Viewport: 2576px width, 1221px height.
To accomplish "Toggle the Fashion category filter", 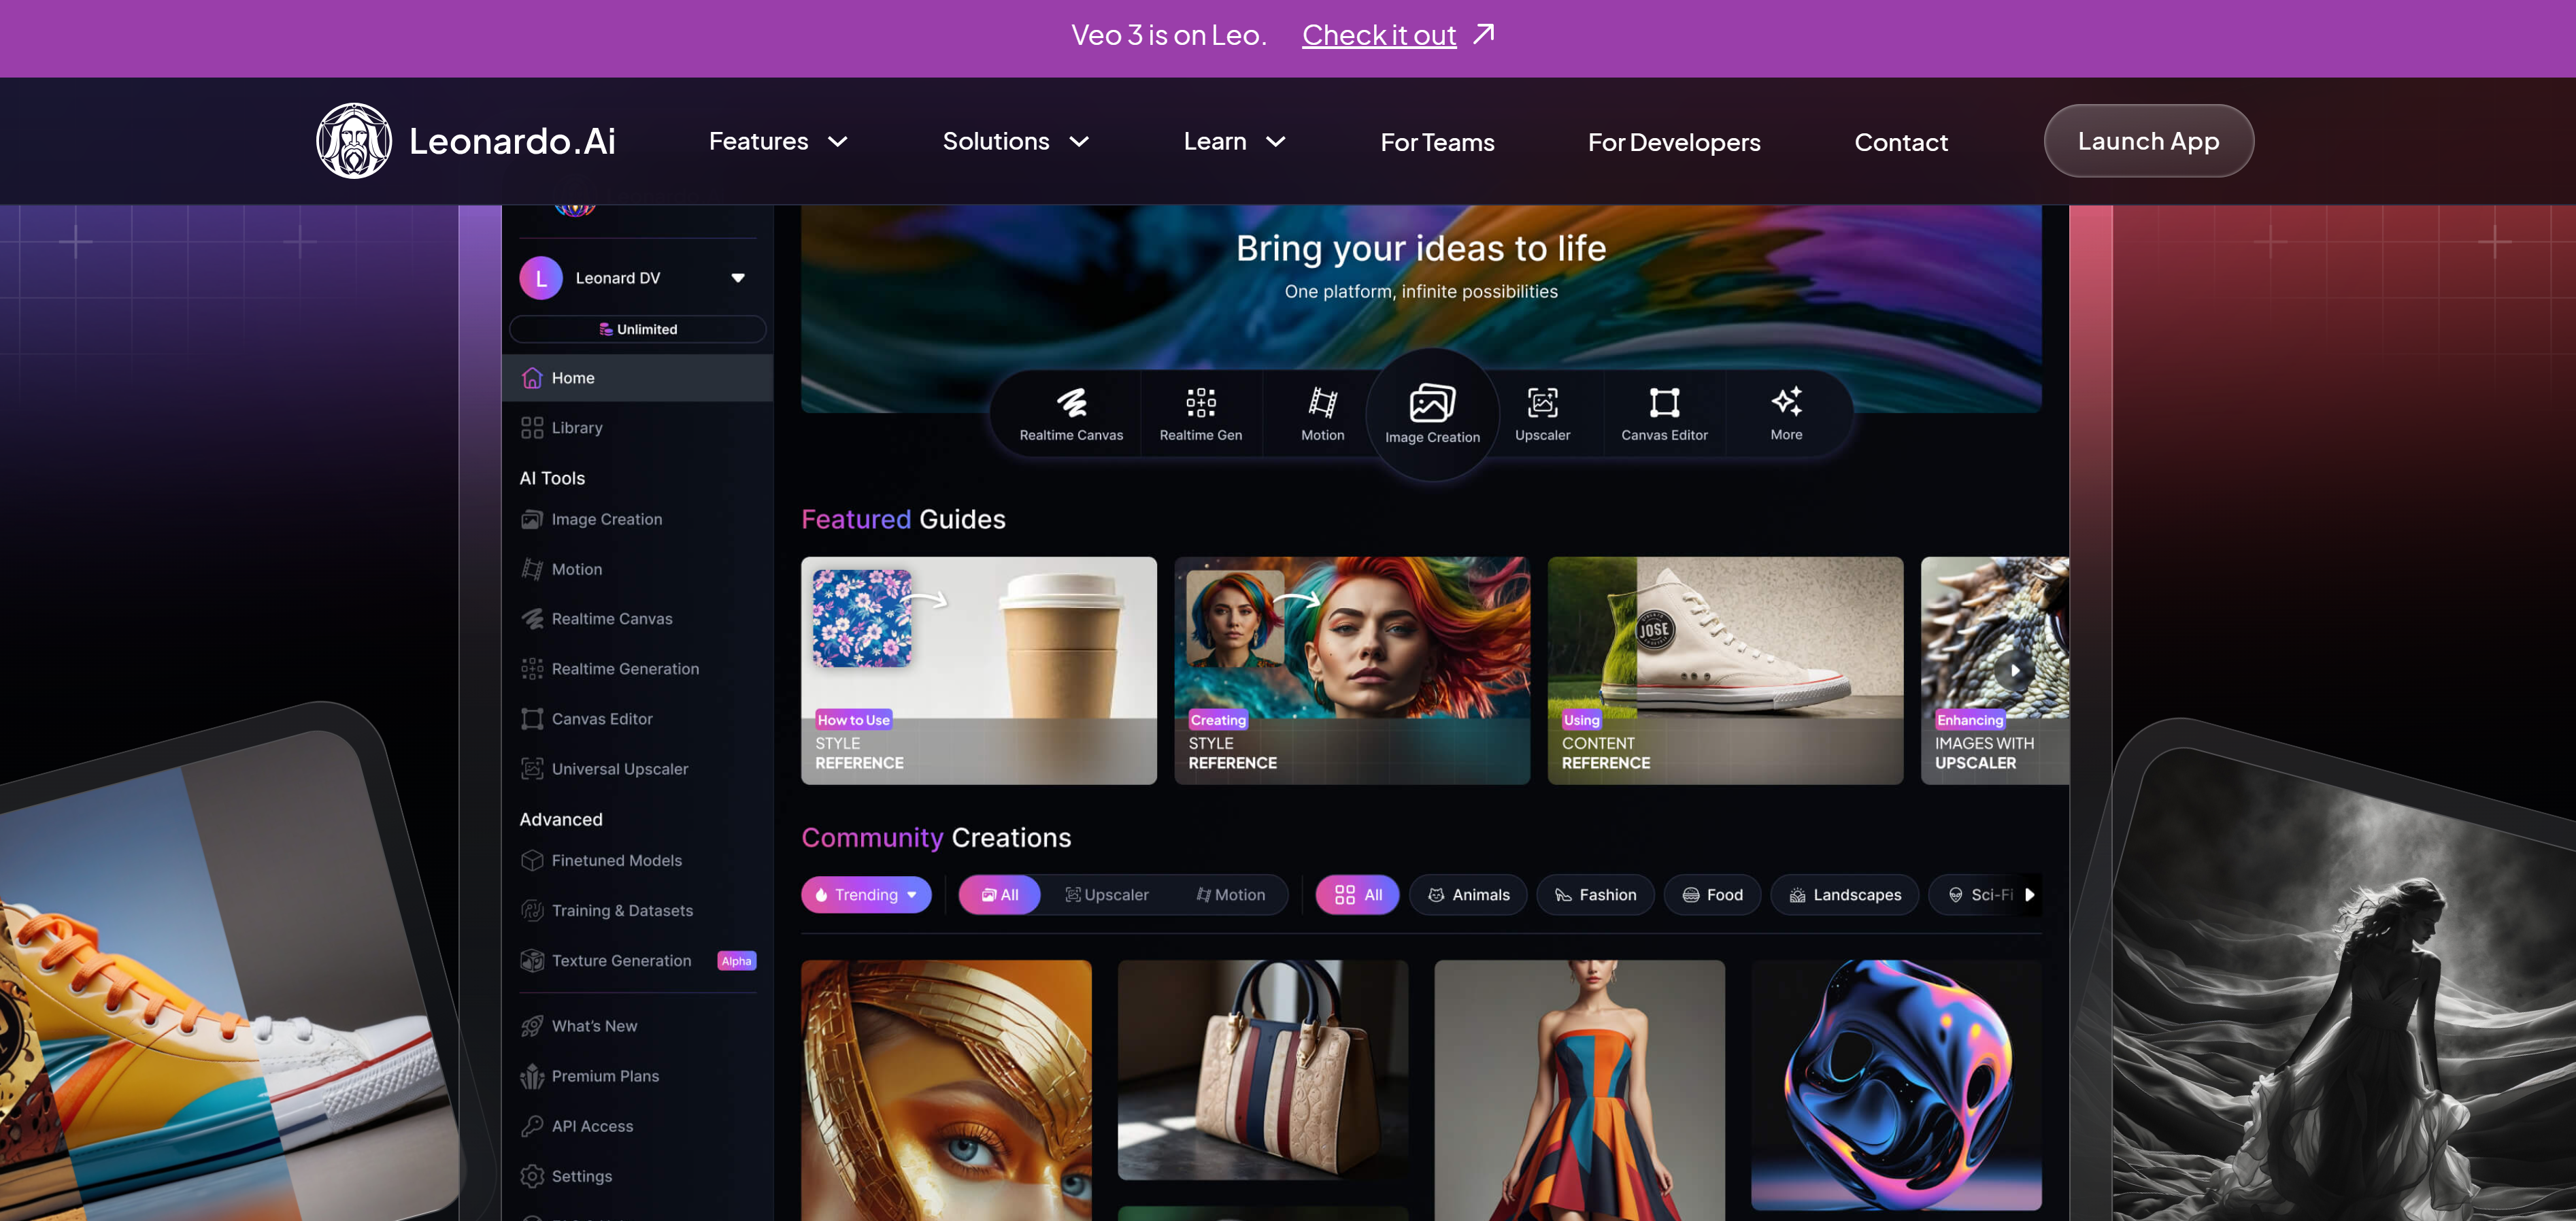I will (x=1595, y=894).
